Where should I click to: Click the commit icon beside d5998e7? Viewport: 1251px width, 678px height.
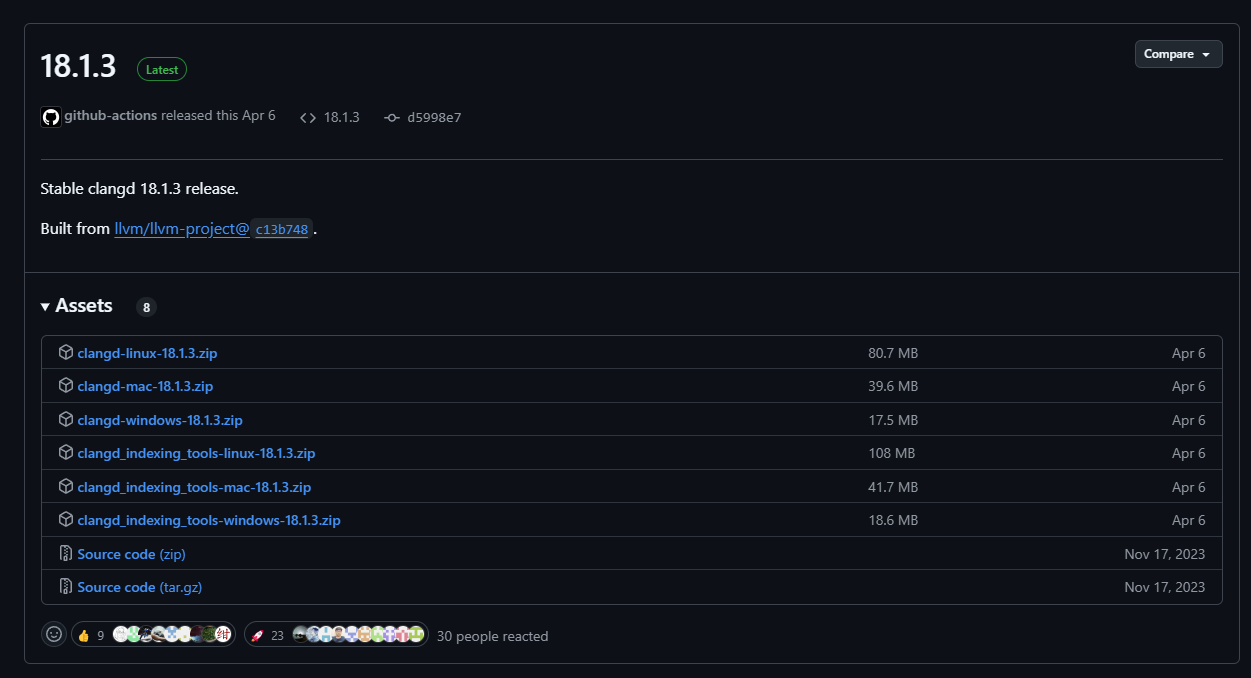(x=392, y=117)
